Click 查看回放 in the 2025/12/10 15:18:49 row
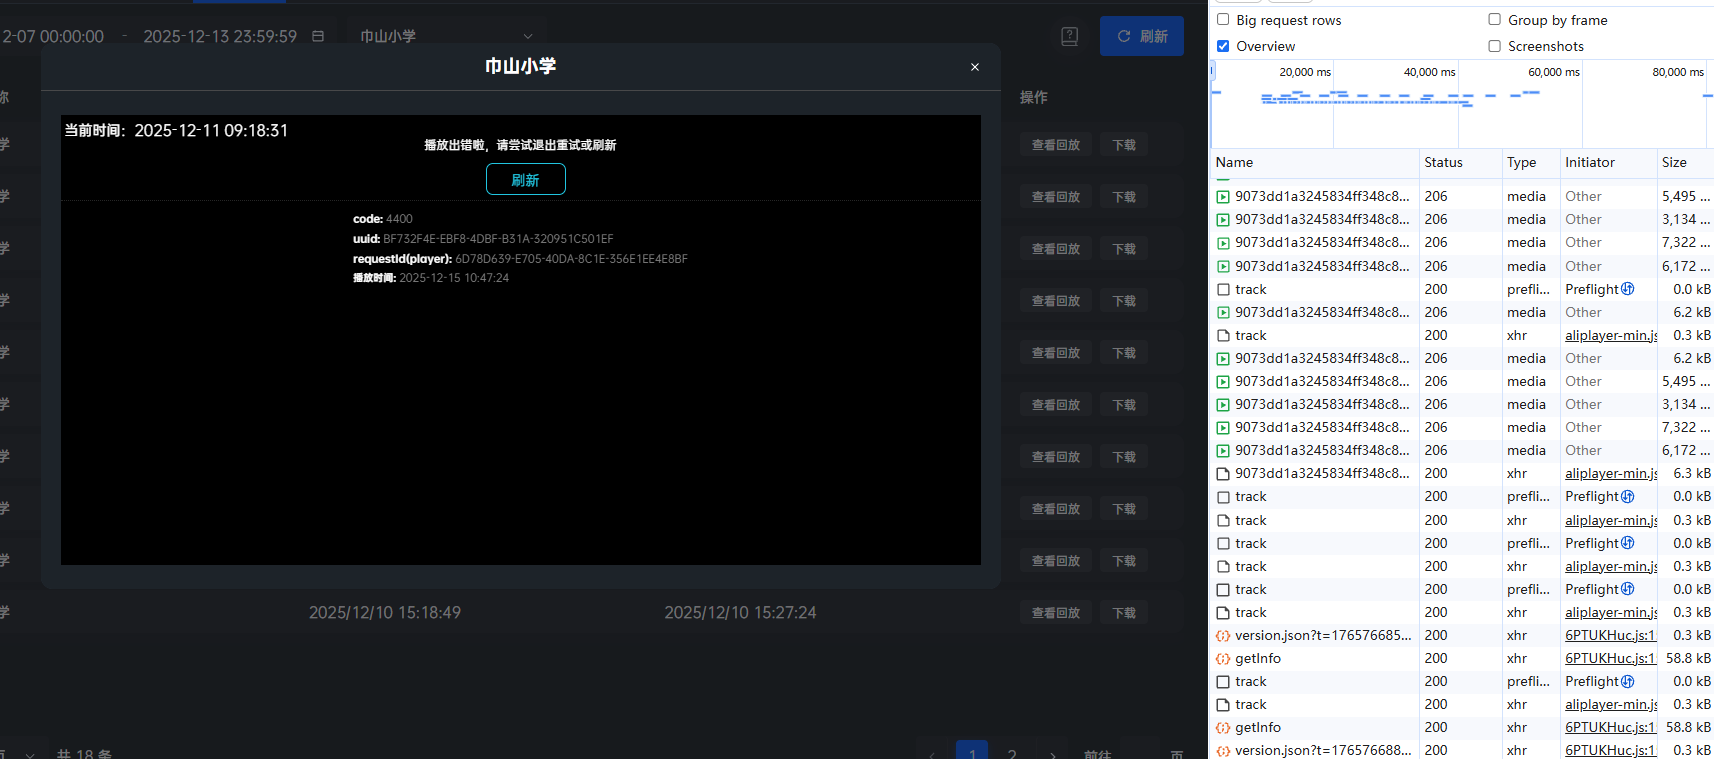 (x=1056, y=613)
